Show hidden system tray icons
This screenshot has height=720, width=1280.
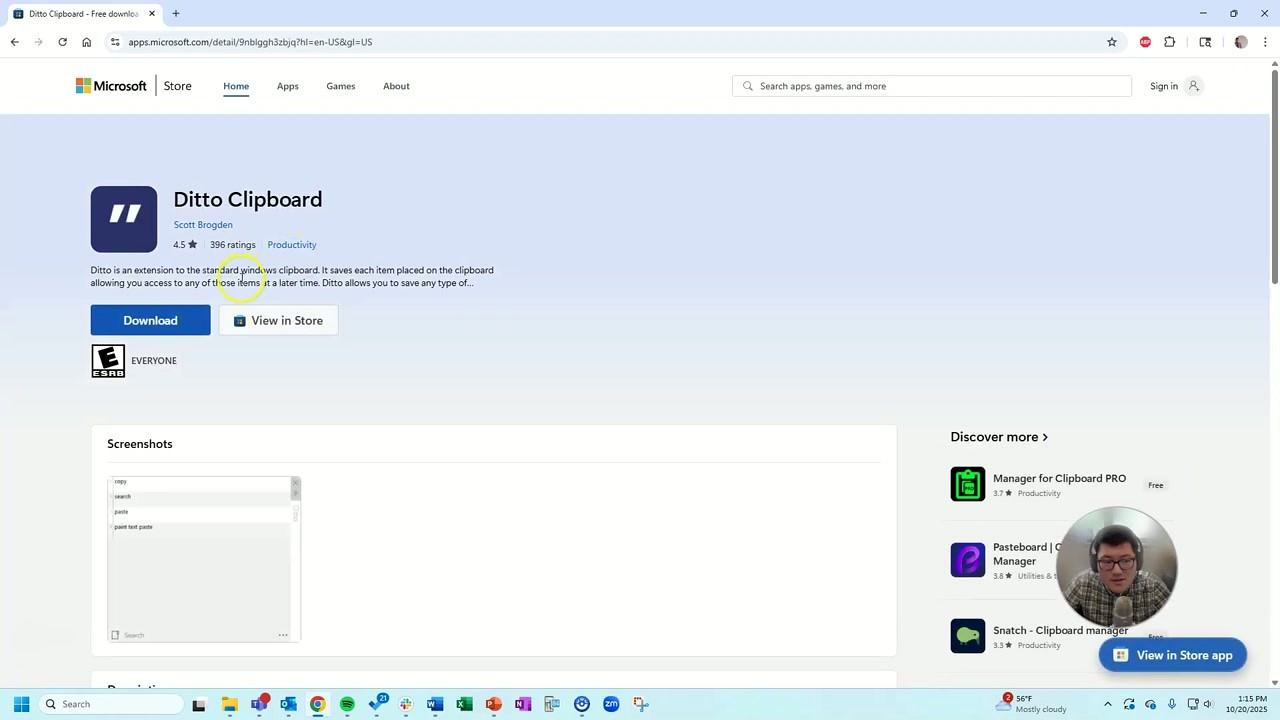point(1107,704)
